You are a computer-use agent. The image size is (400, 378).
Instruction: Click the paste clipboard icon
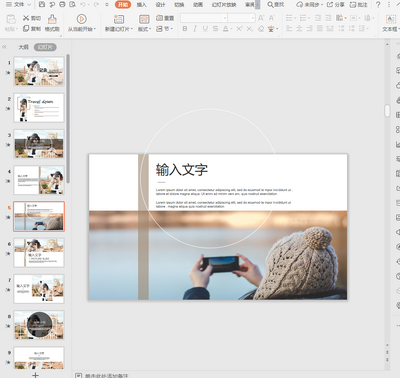(x=11, y=19)
